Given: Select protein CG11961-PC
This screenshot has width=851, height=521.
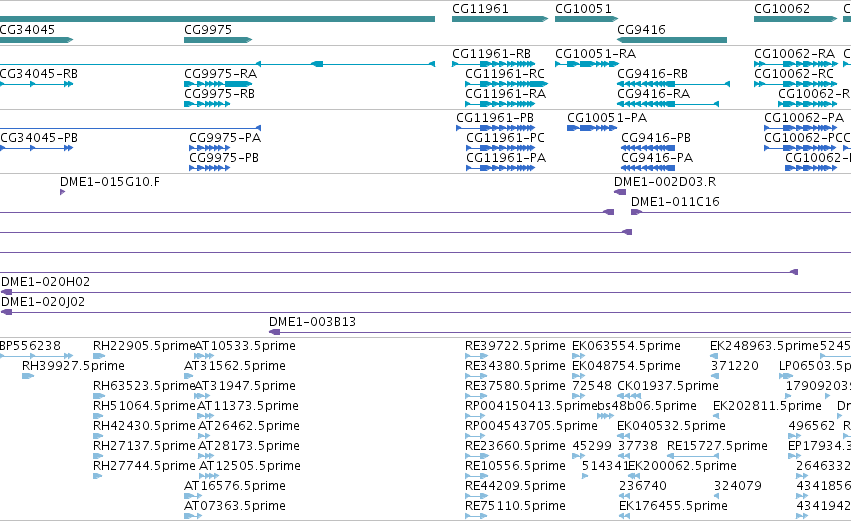Looking at the screenshot, I should (505, 138).
